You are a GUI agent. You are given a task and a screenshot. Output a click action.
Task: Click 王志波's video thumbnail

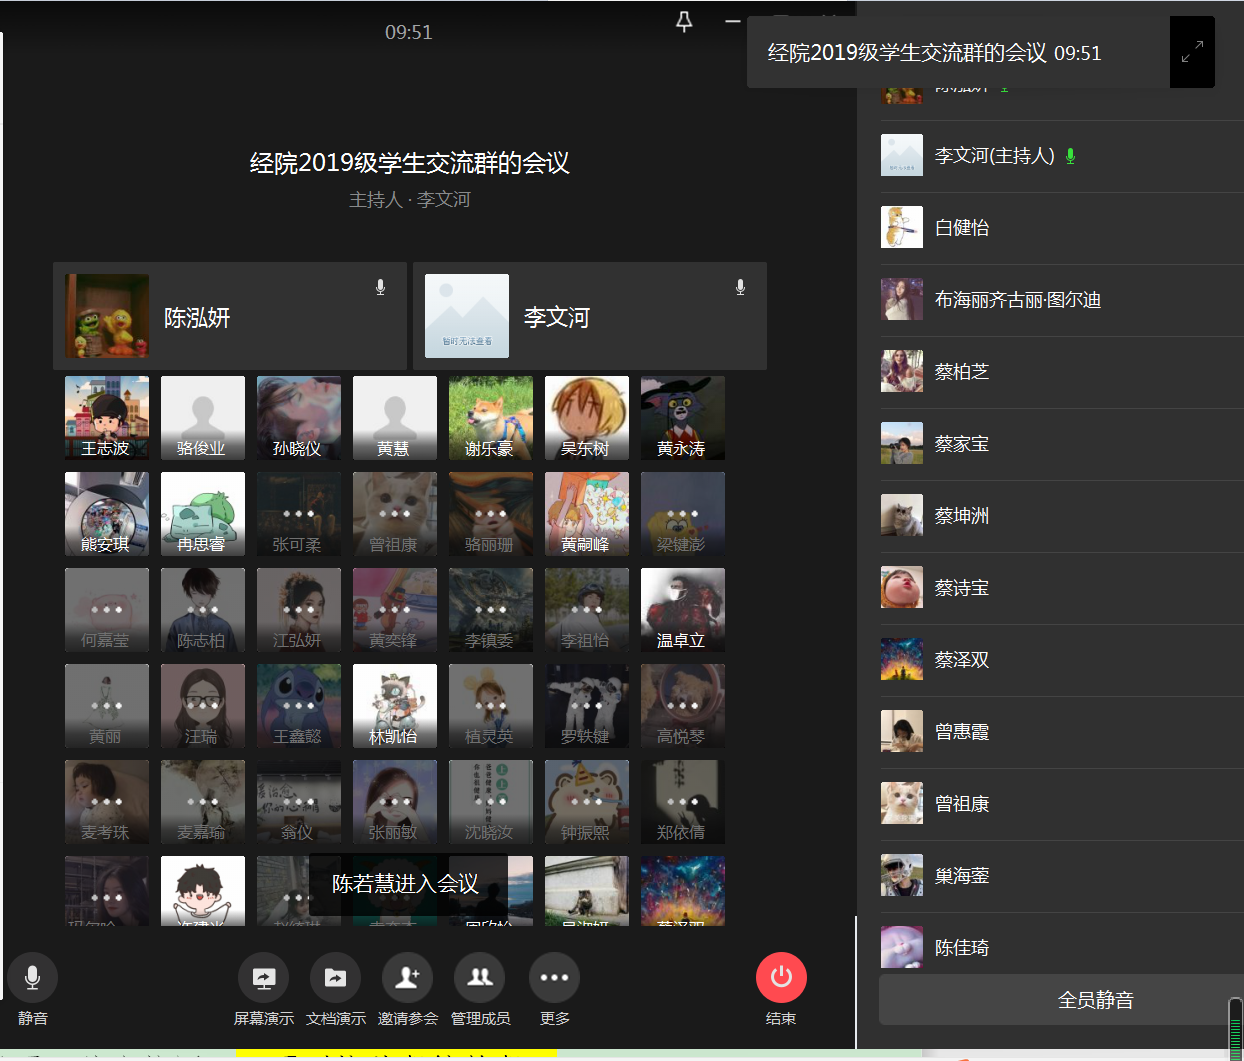pos(107,418)
